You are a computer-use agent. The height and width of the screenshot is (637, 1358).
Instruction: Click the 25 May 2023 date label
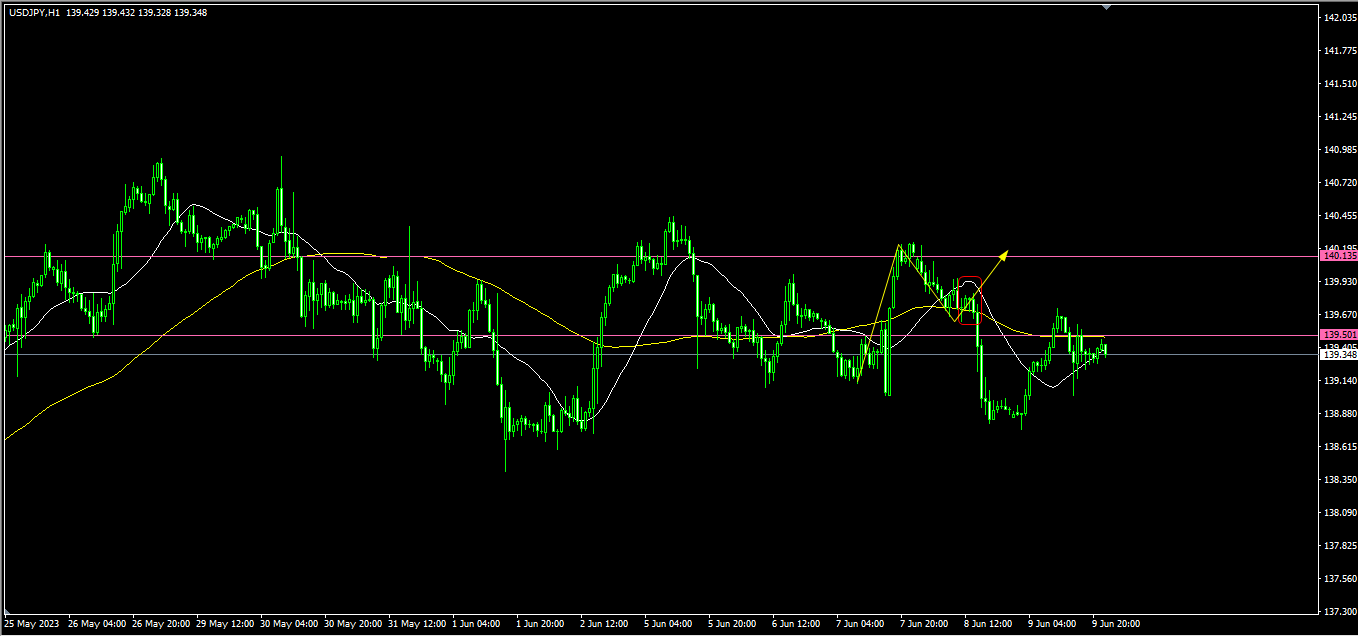coord(32,623)
